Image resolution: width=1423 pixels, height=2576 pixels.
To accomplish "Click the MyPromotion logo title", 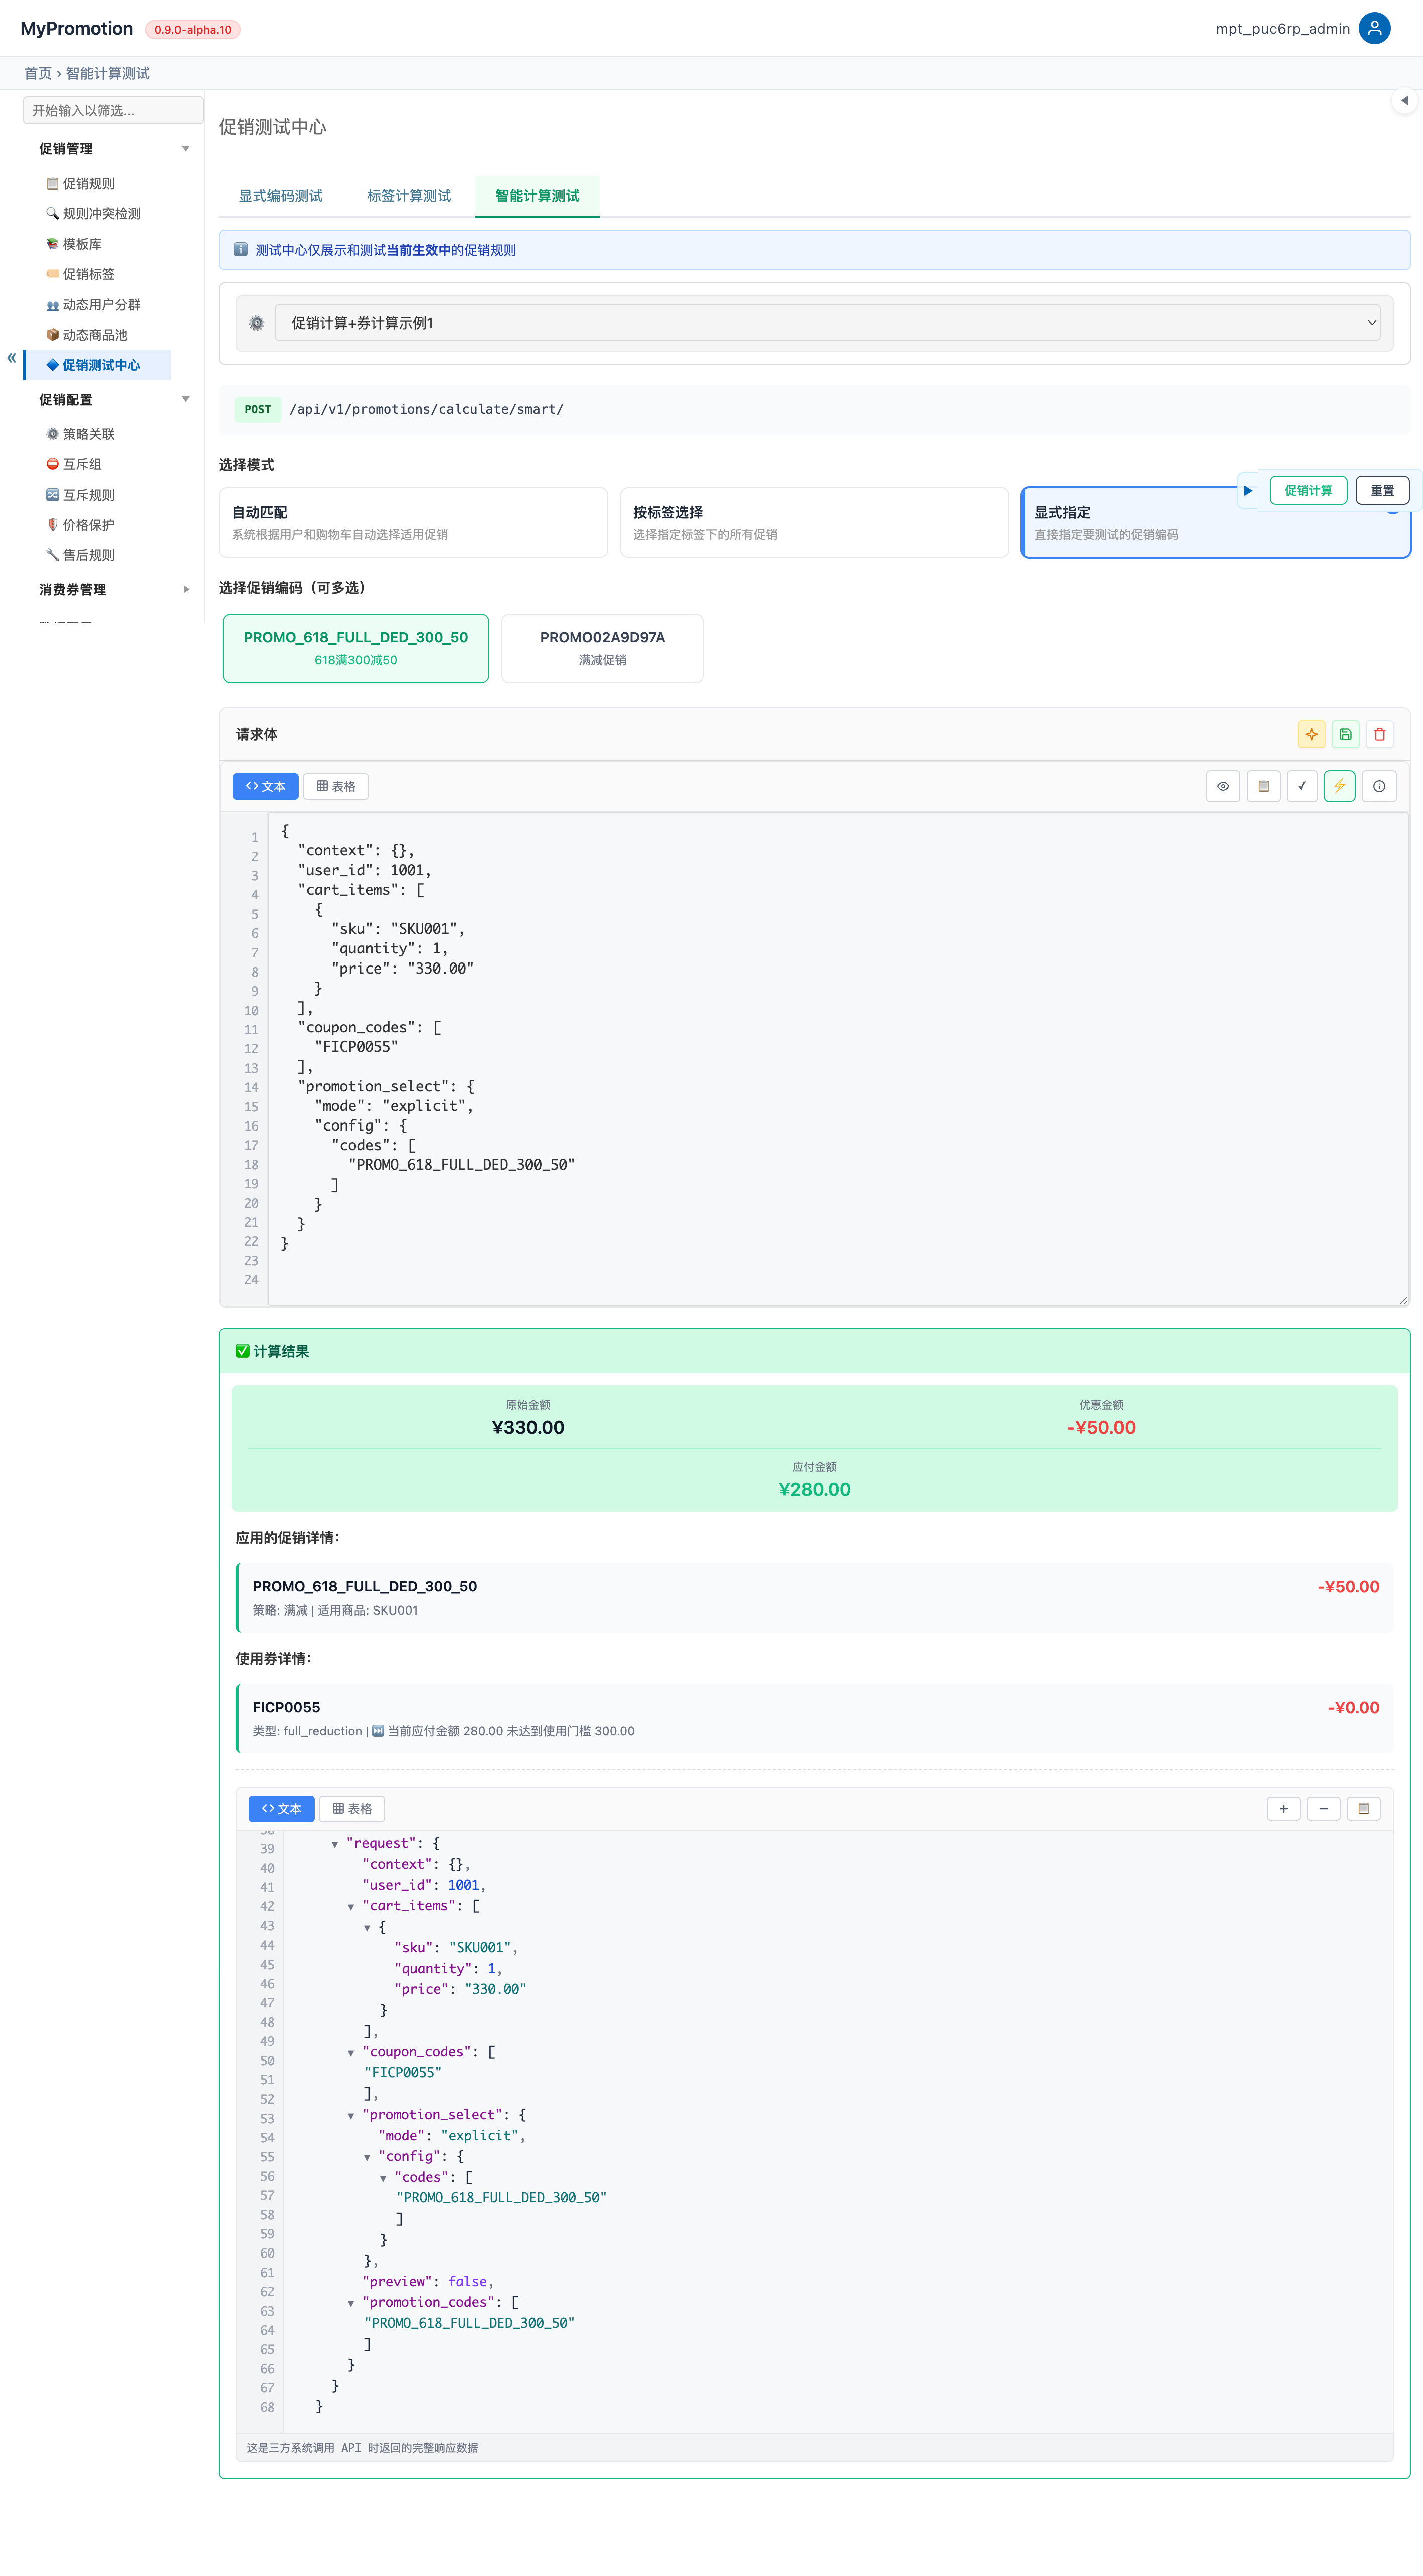I will (77, 28).
